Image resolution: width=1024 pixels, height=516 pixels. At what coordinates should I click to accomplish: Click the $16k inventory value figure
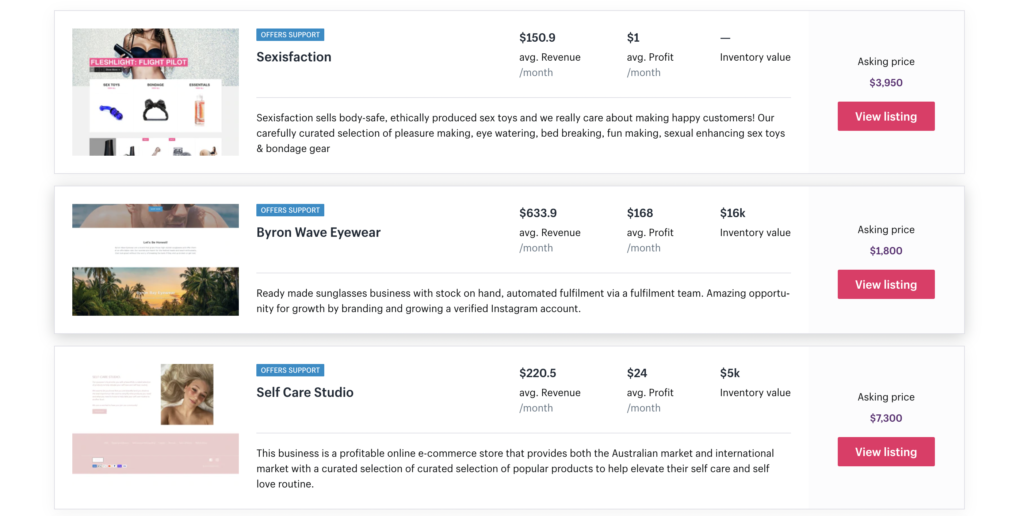733,213
